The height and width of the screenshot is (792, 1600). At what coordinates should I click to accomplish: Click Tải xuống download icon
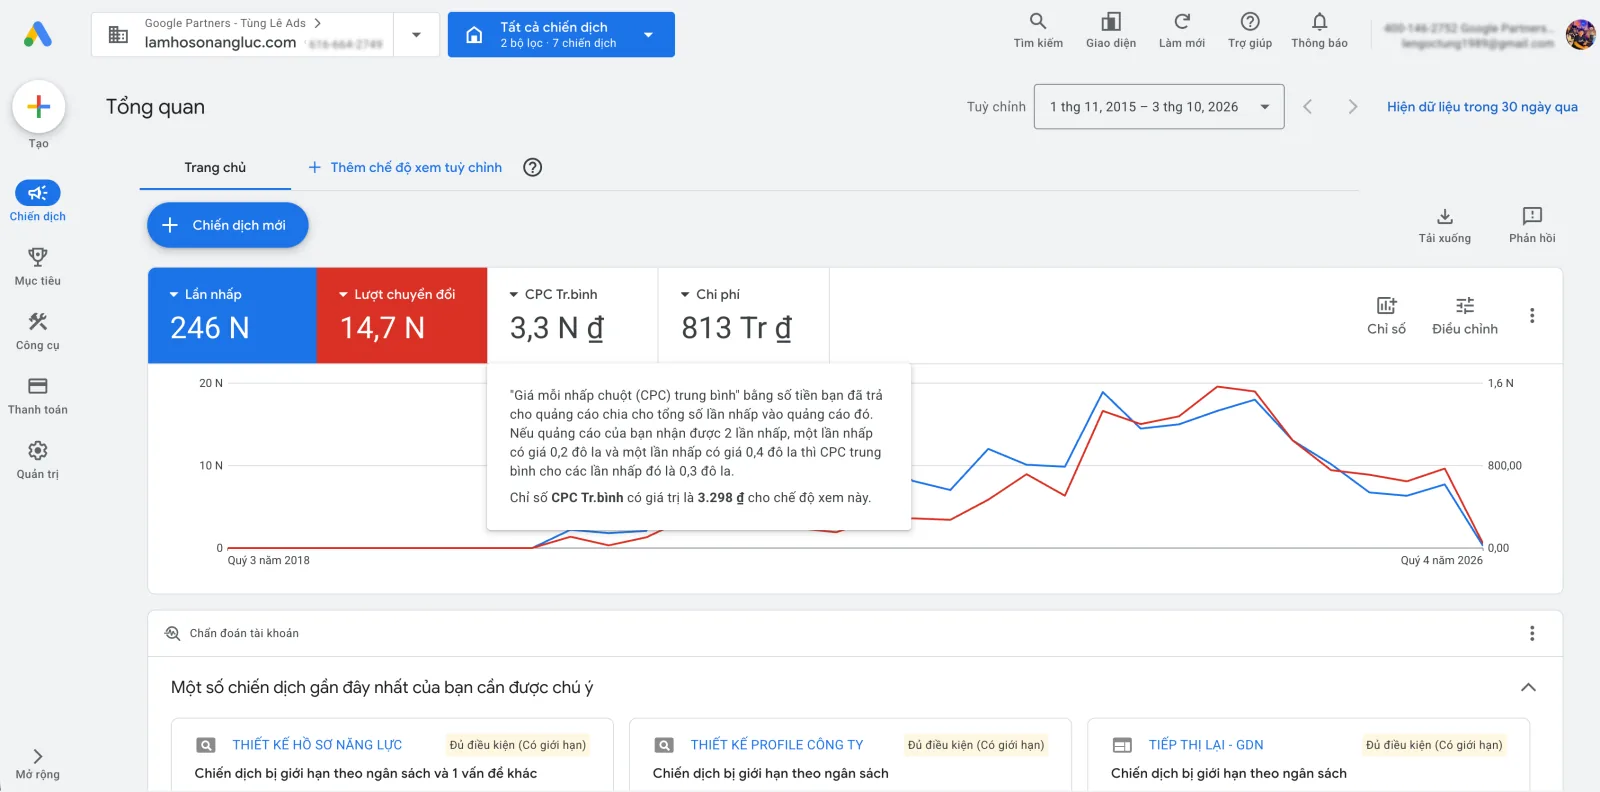coord(1445,216)
